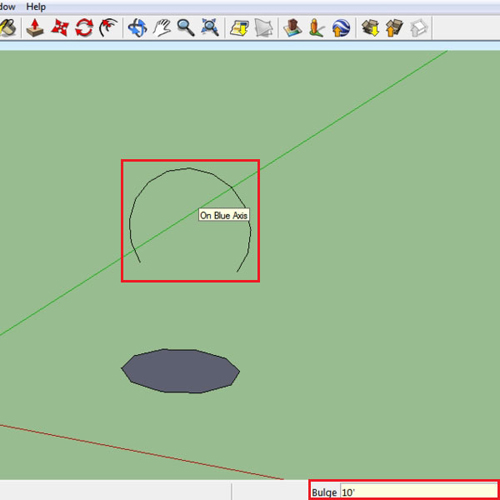Select the Zoom magnifier tool

[x=186, y=27]
